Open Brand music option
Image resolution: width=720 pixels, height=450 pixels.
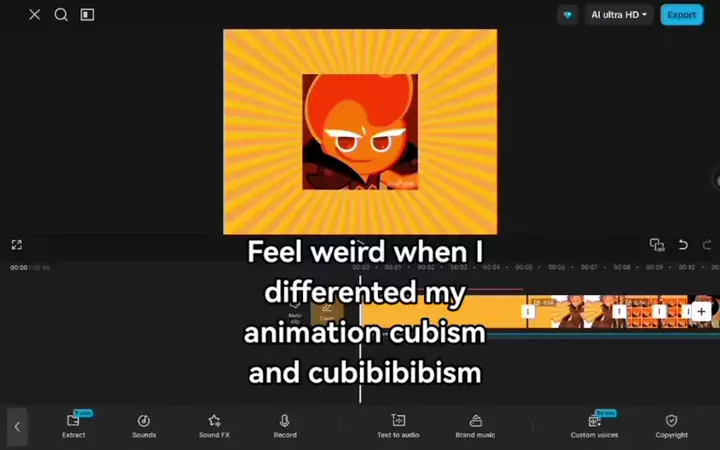pyautogui.click(x=475, y=426)
